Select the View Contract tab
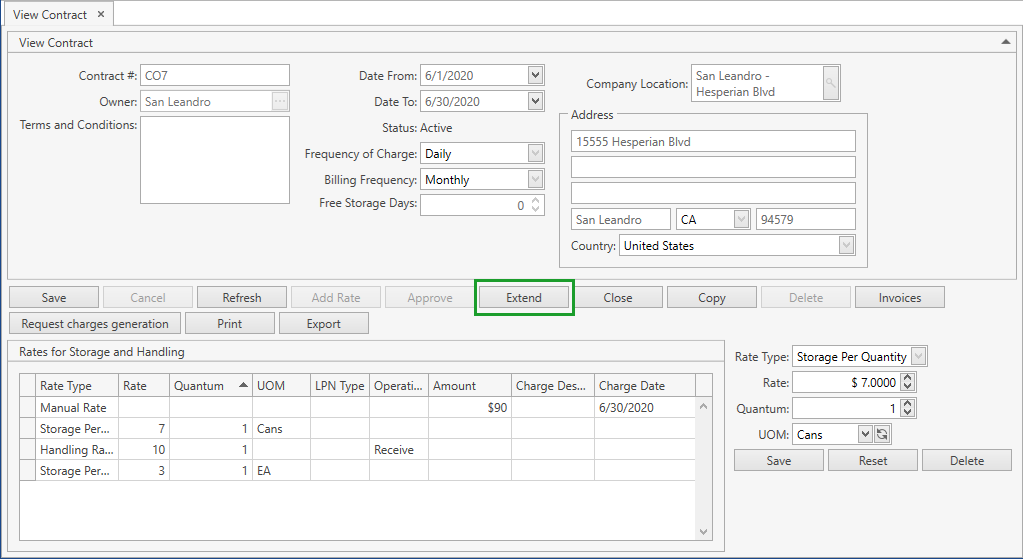The width and height of the screenshot is (1023, 559). click(x=50, y=15)
